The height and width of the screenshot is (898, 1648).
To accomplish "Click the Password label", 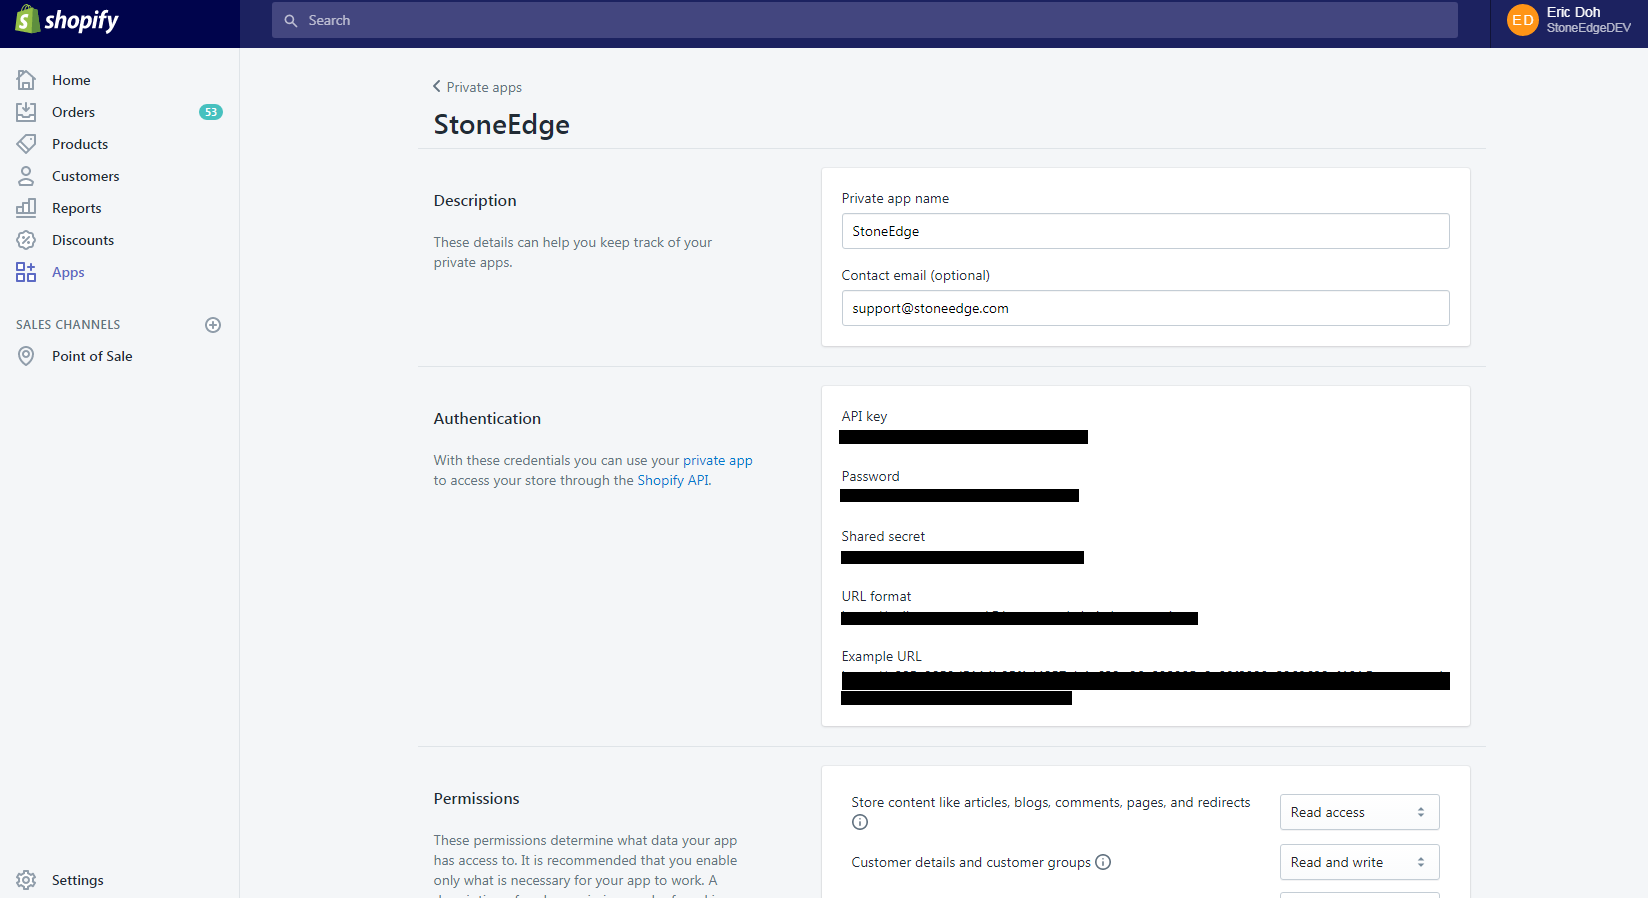I will [x=870, y=476].
